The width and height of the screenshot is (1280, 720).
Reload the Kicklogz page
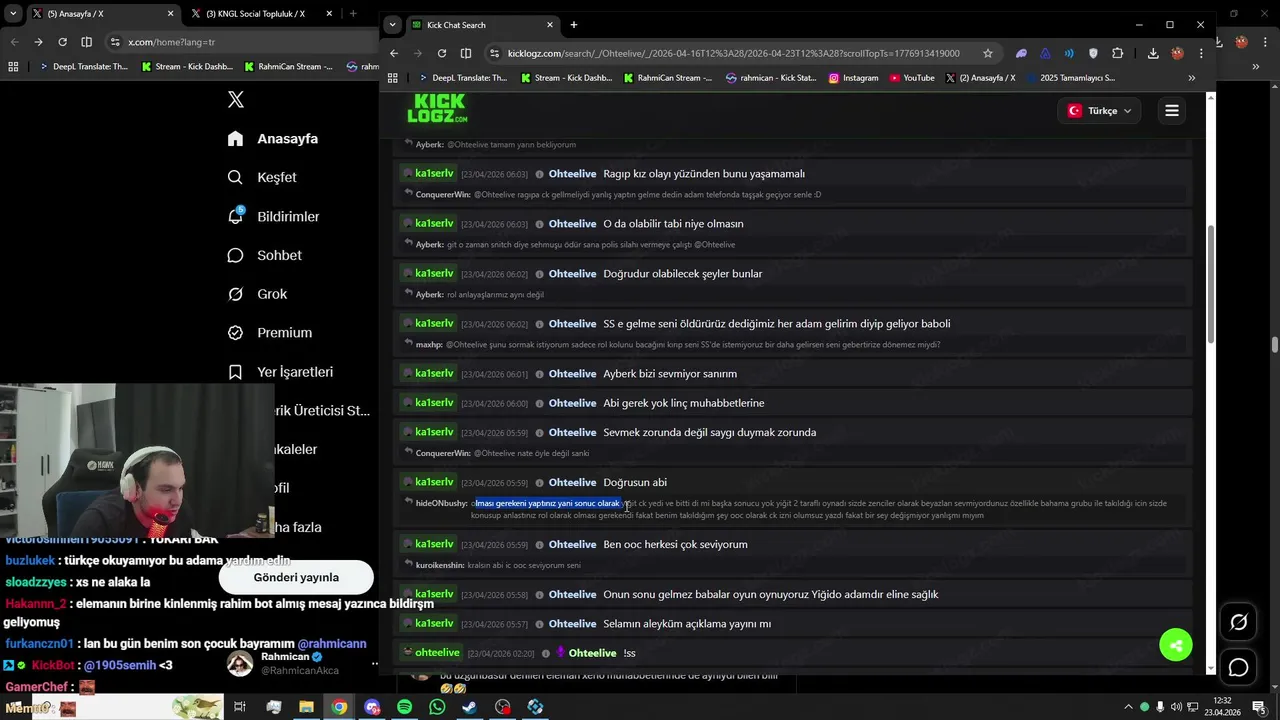coord(442,53)
